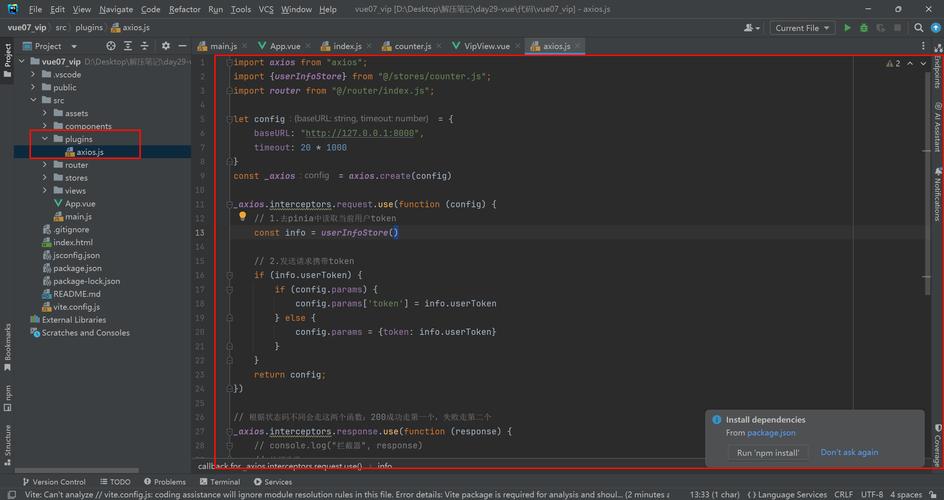Image resolution: width=944 pixels, height=500 pixels.
Task: Click the UTF-8 encoding in status bar
Action: click(x=871, y=494)
